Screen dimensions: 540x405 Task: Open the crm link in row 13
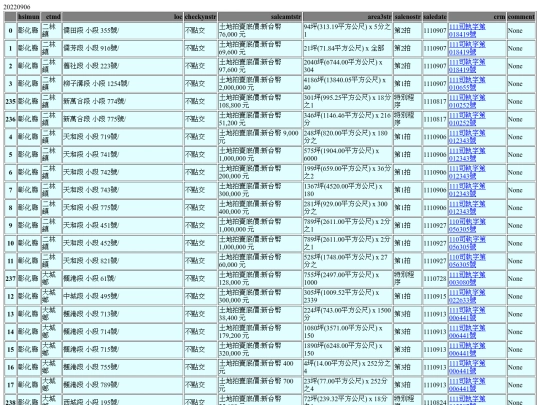pyautogui.click(x=467, y=314)
